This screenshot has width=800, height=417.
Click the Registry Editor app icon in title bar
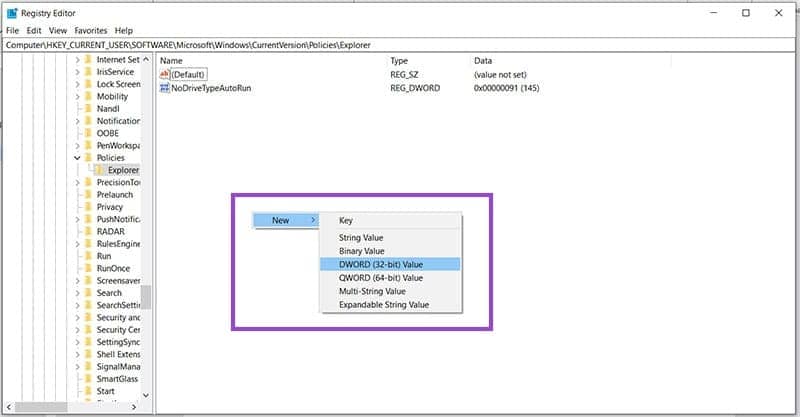12,13
